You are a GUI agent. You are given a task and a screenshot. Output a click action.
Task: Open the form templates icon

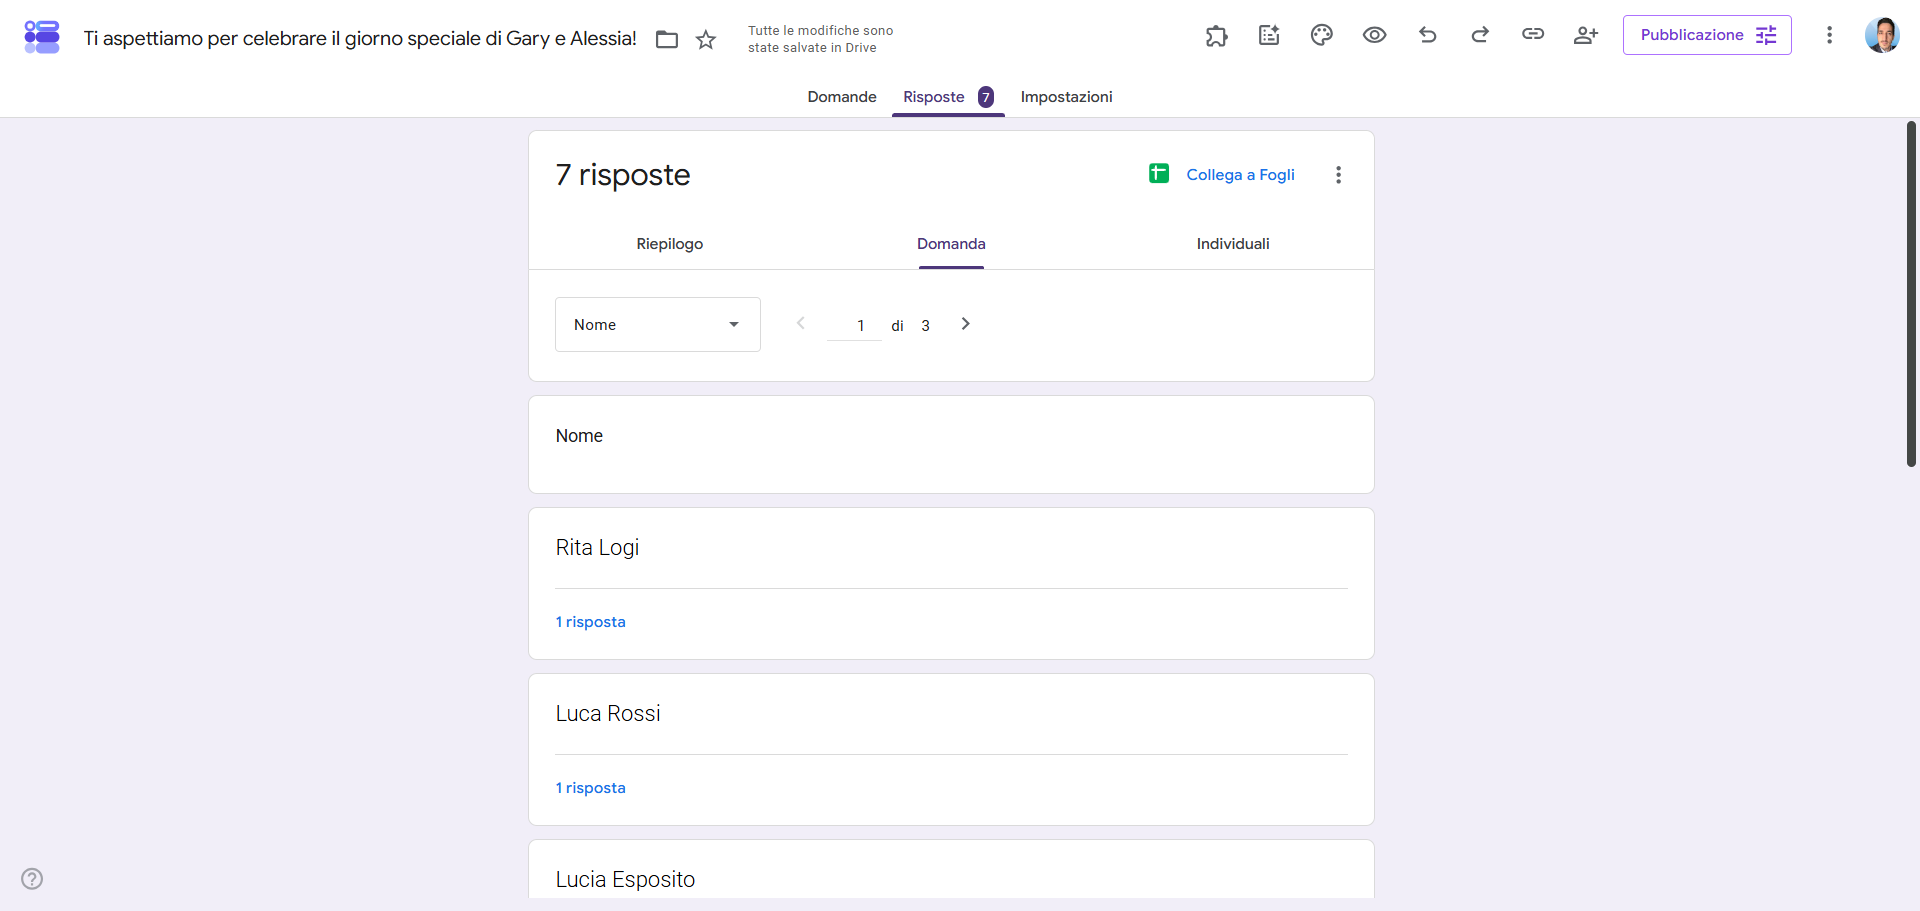coord(1269,36)
